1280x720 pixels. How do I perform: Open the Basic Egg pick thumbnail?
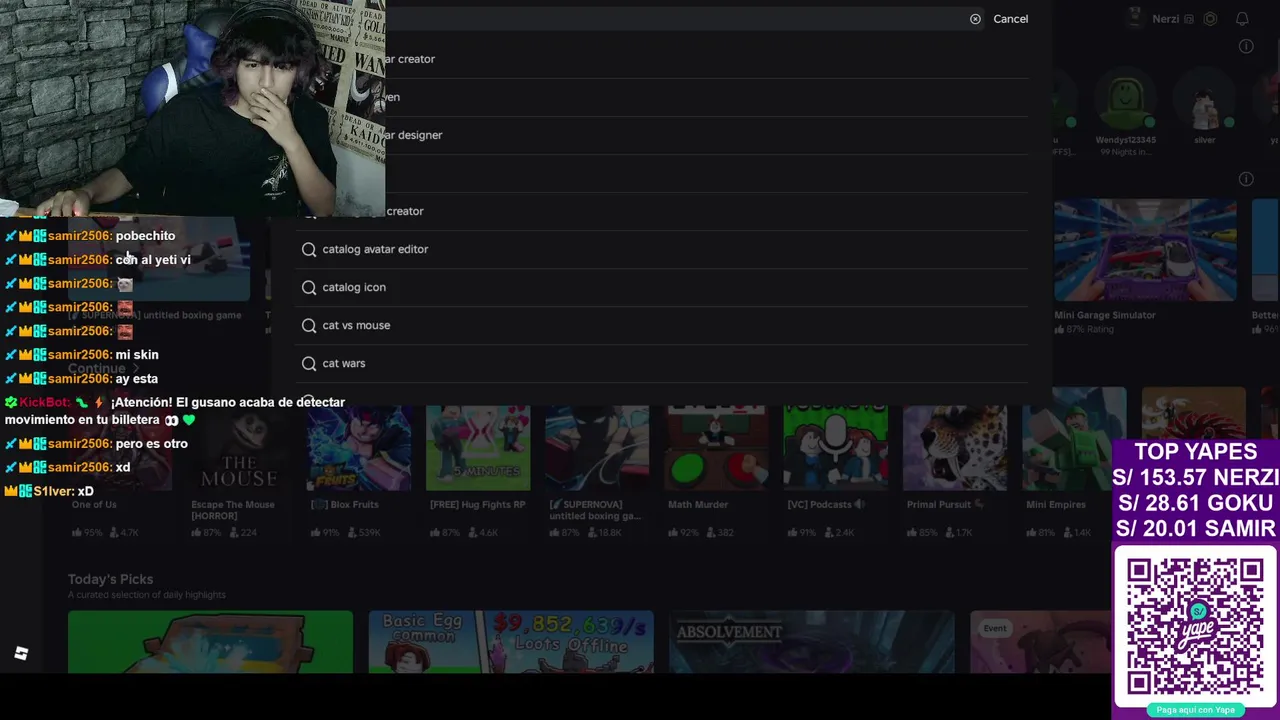click(x=511, y=642)
